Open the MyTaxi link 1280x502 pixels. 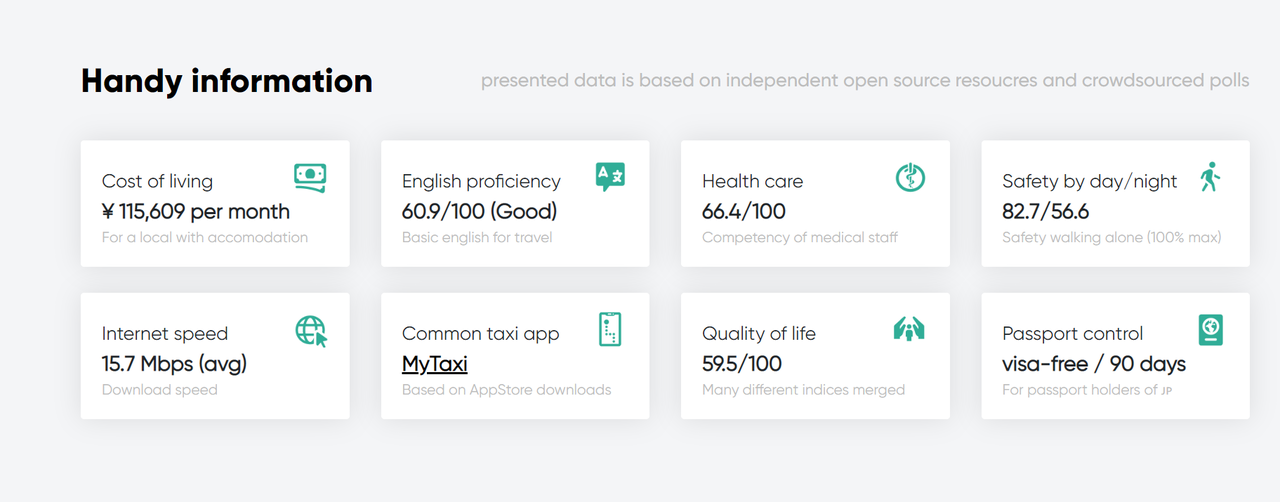click(435, 364)
